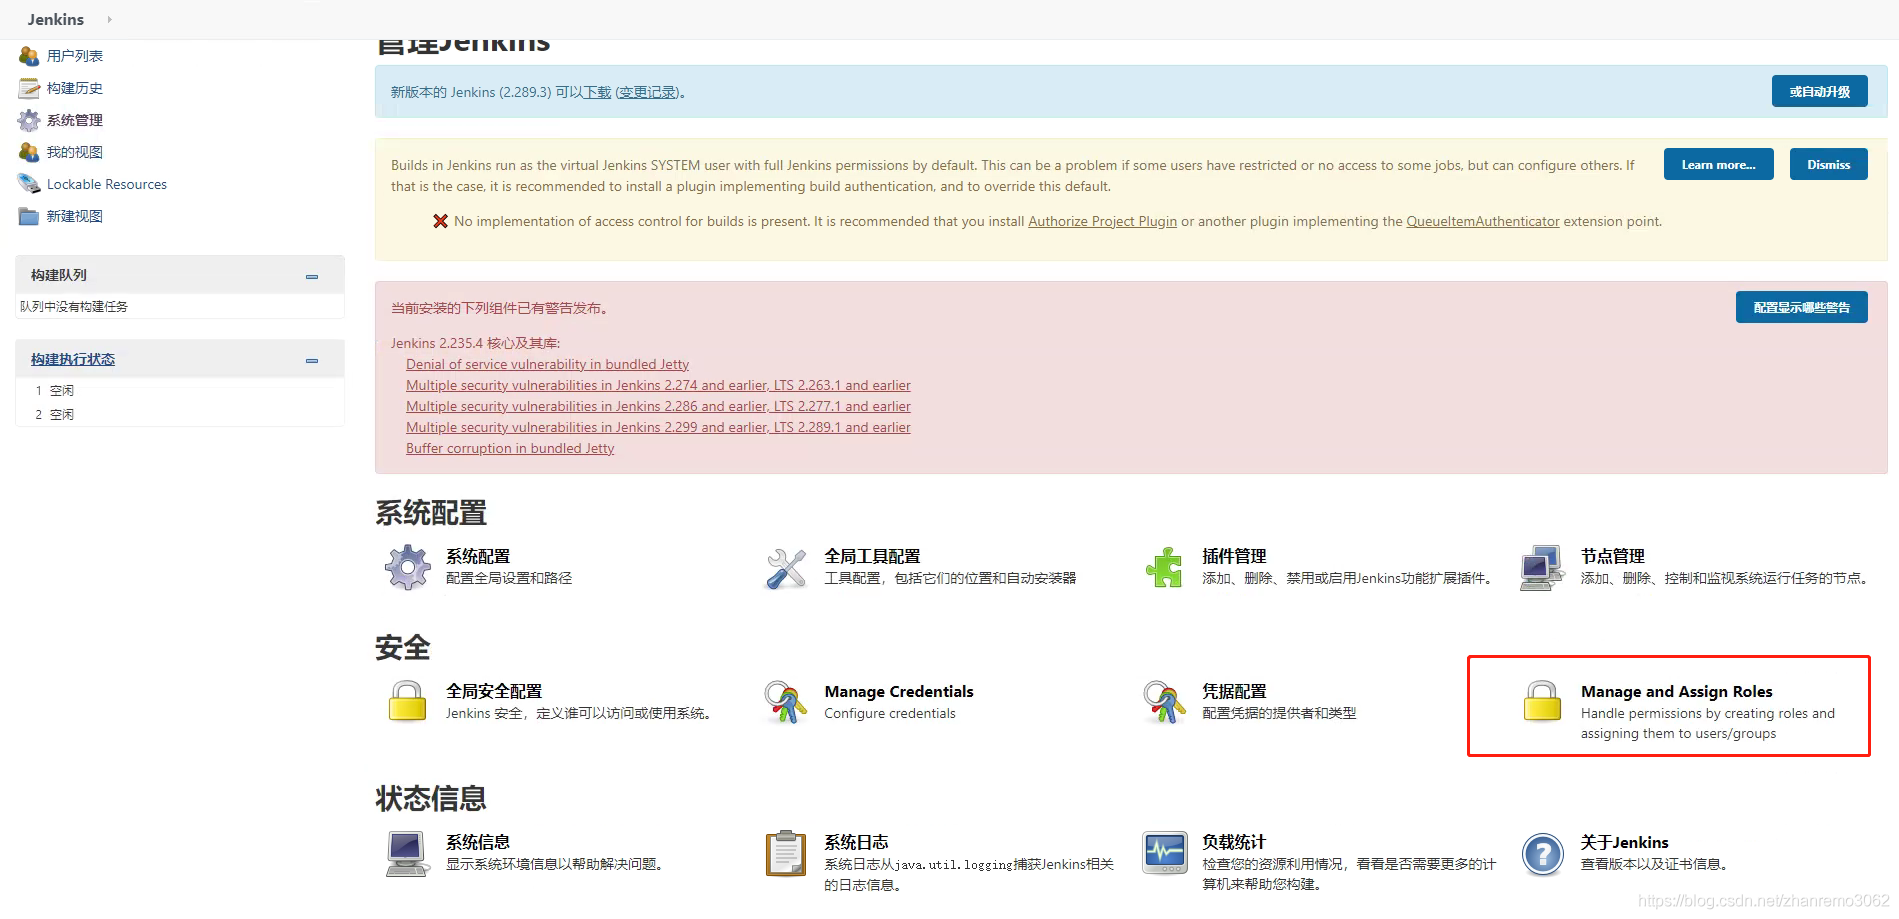1899x919 pixels.
Task: Open Manage Credentials title link
Action: [899, 691]
